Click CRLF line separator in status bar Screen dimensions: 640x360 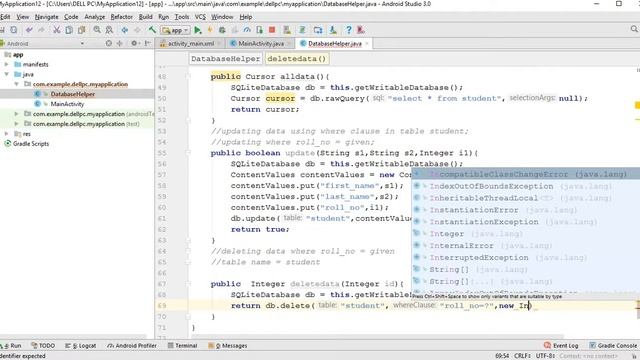point(522,356)
